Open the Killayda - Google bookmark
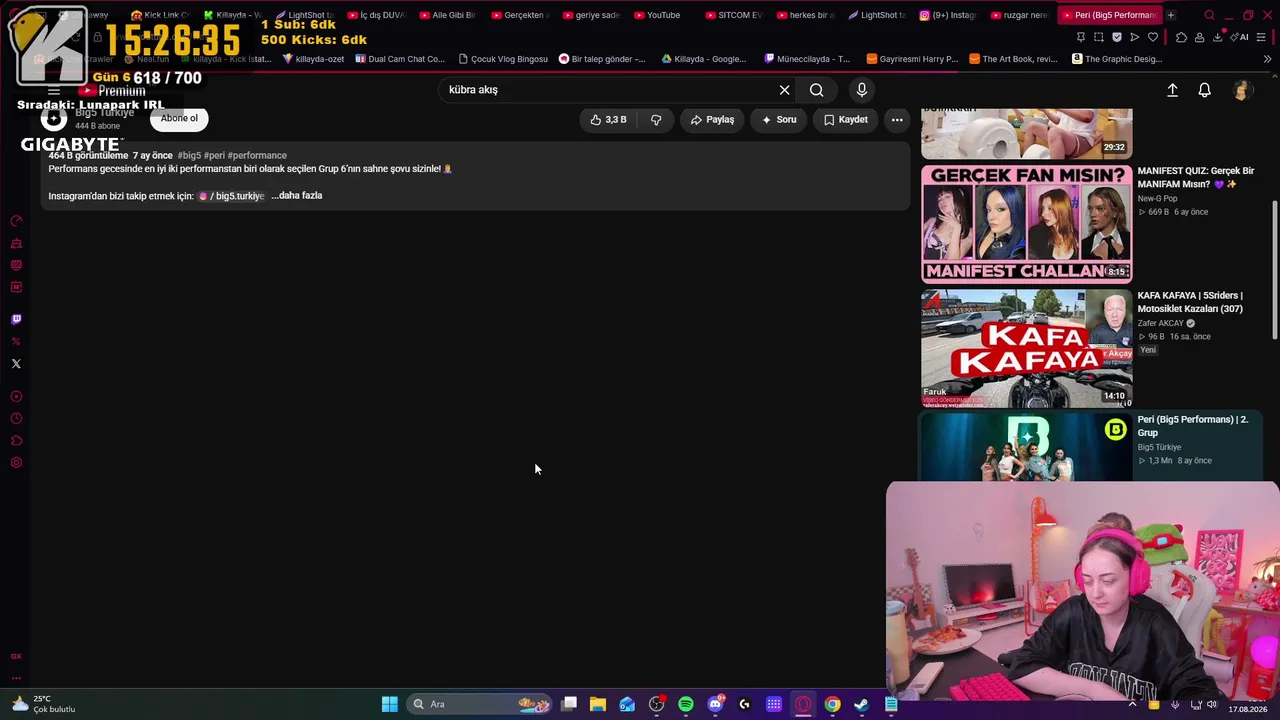This screenshot has width=1280, height=720. [703, 59]
